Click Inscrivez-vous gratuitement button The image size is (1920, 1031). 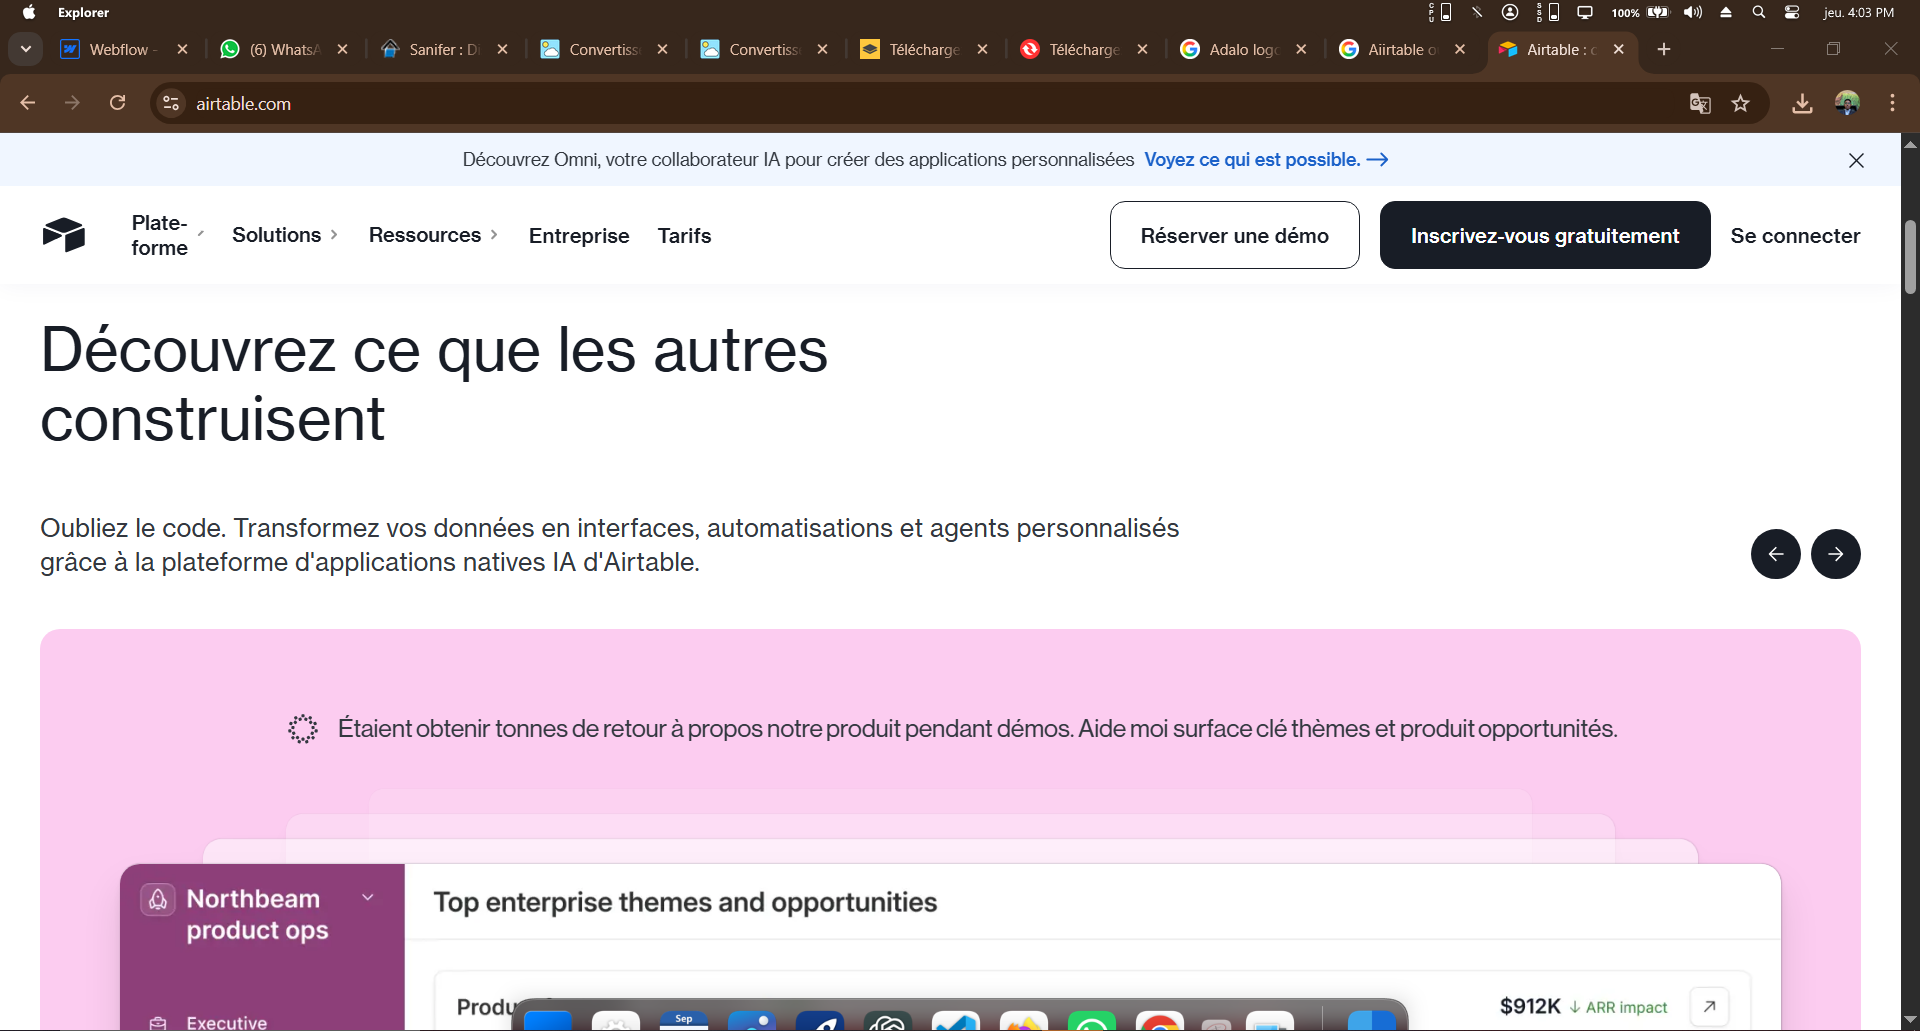(x=1545, y=235)
